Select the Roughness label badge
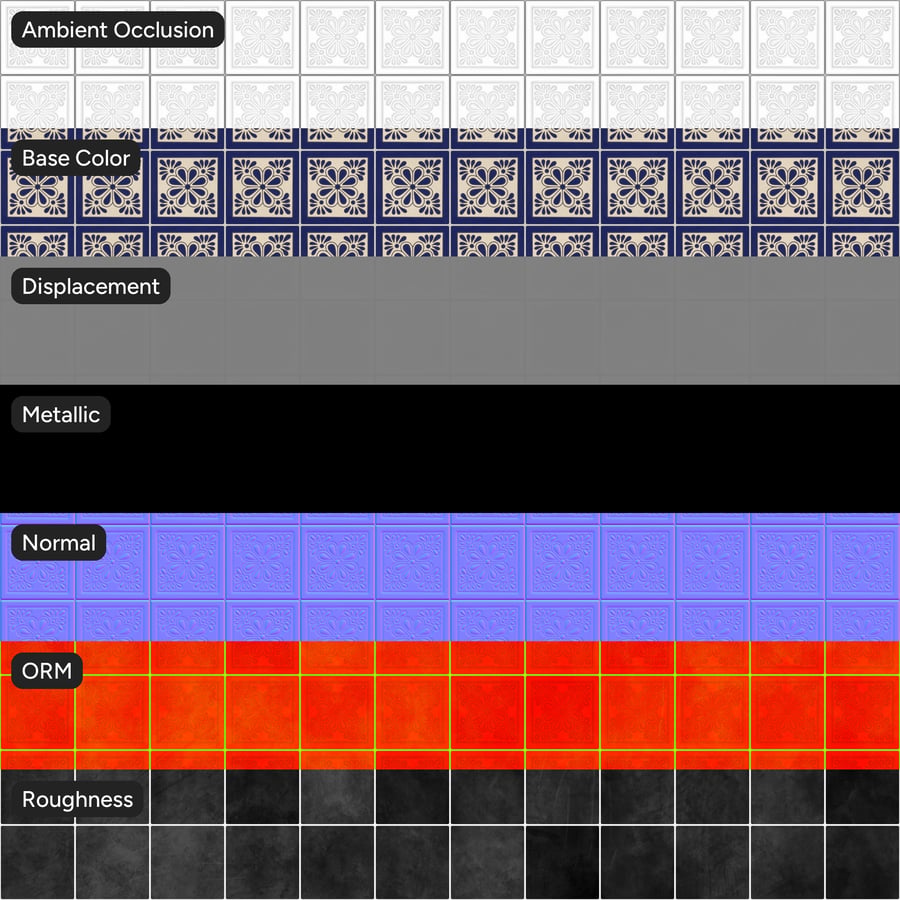 [x=77, y=799]
